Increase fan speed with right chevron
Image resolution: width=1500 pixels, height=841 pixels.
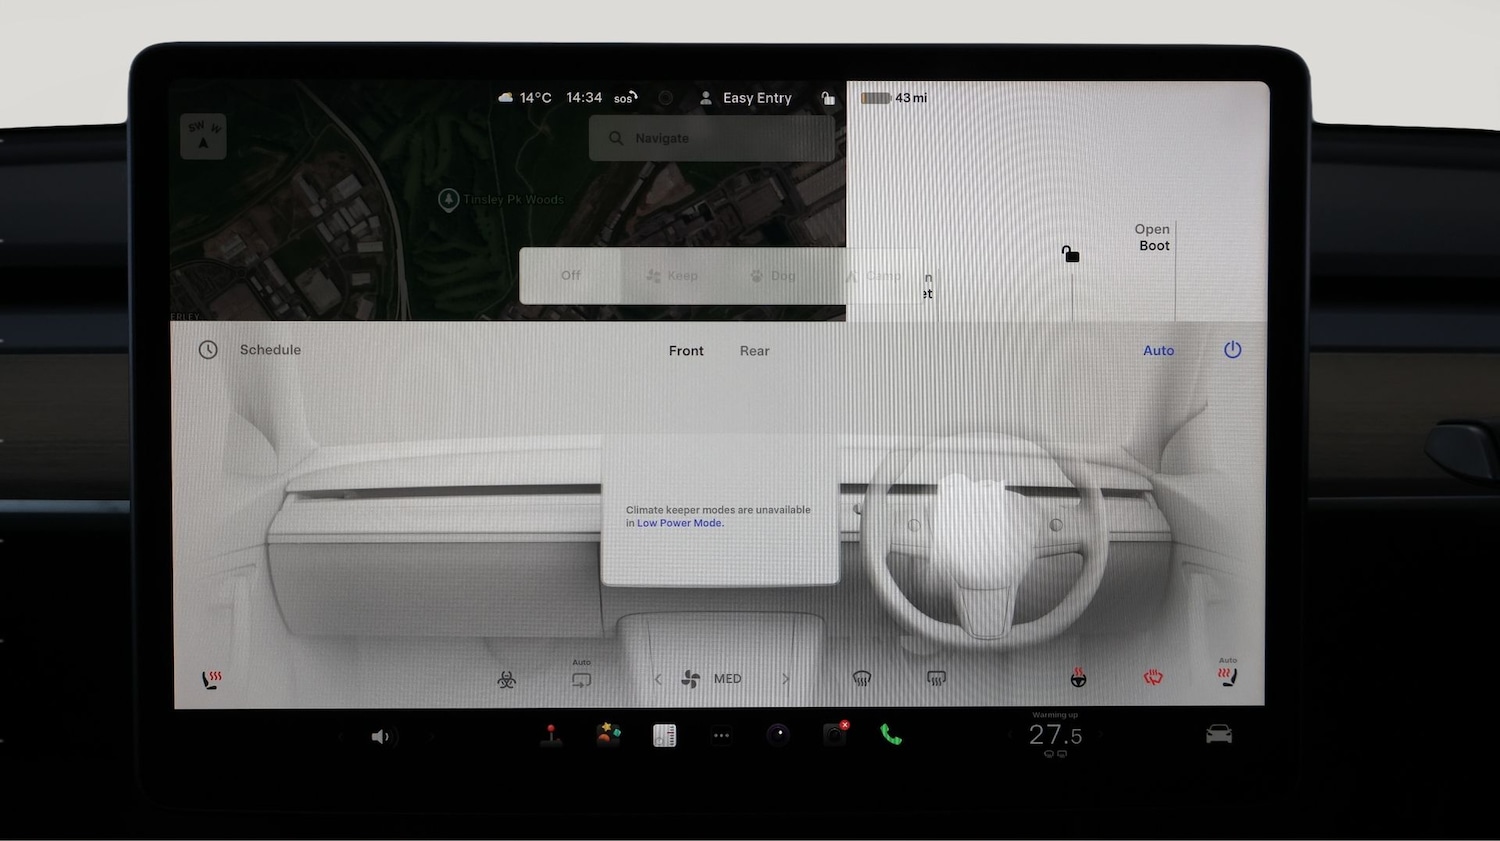coord(787,679)
